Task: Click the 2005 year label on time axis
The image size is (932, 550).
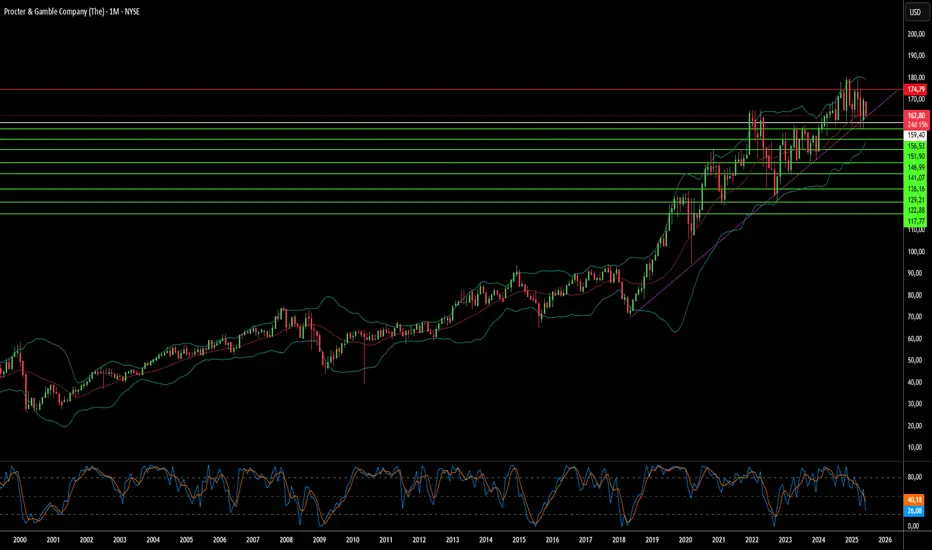Action: click(x=186, y=540)
